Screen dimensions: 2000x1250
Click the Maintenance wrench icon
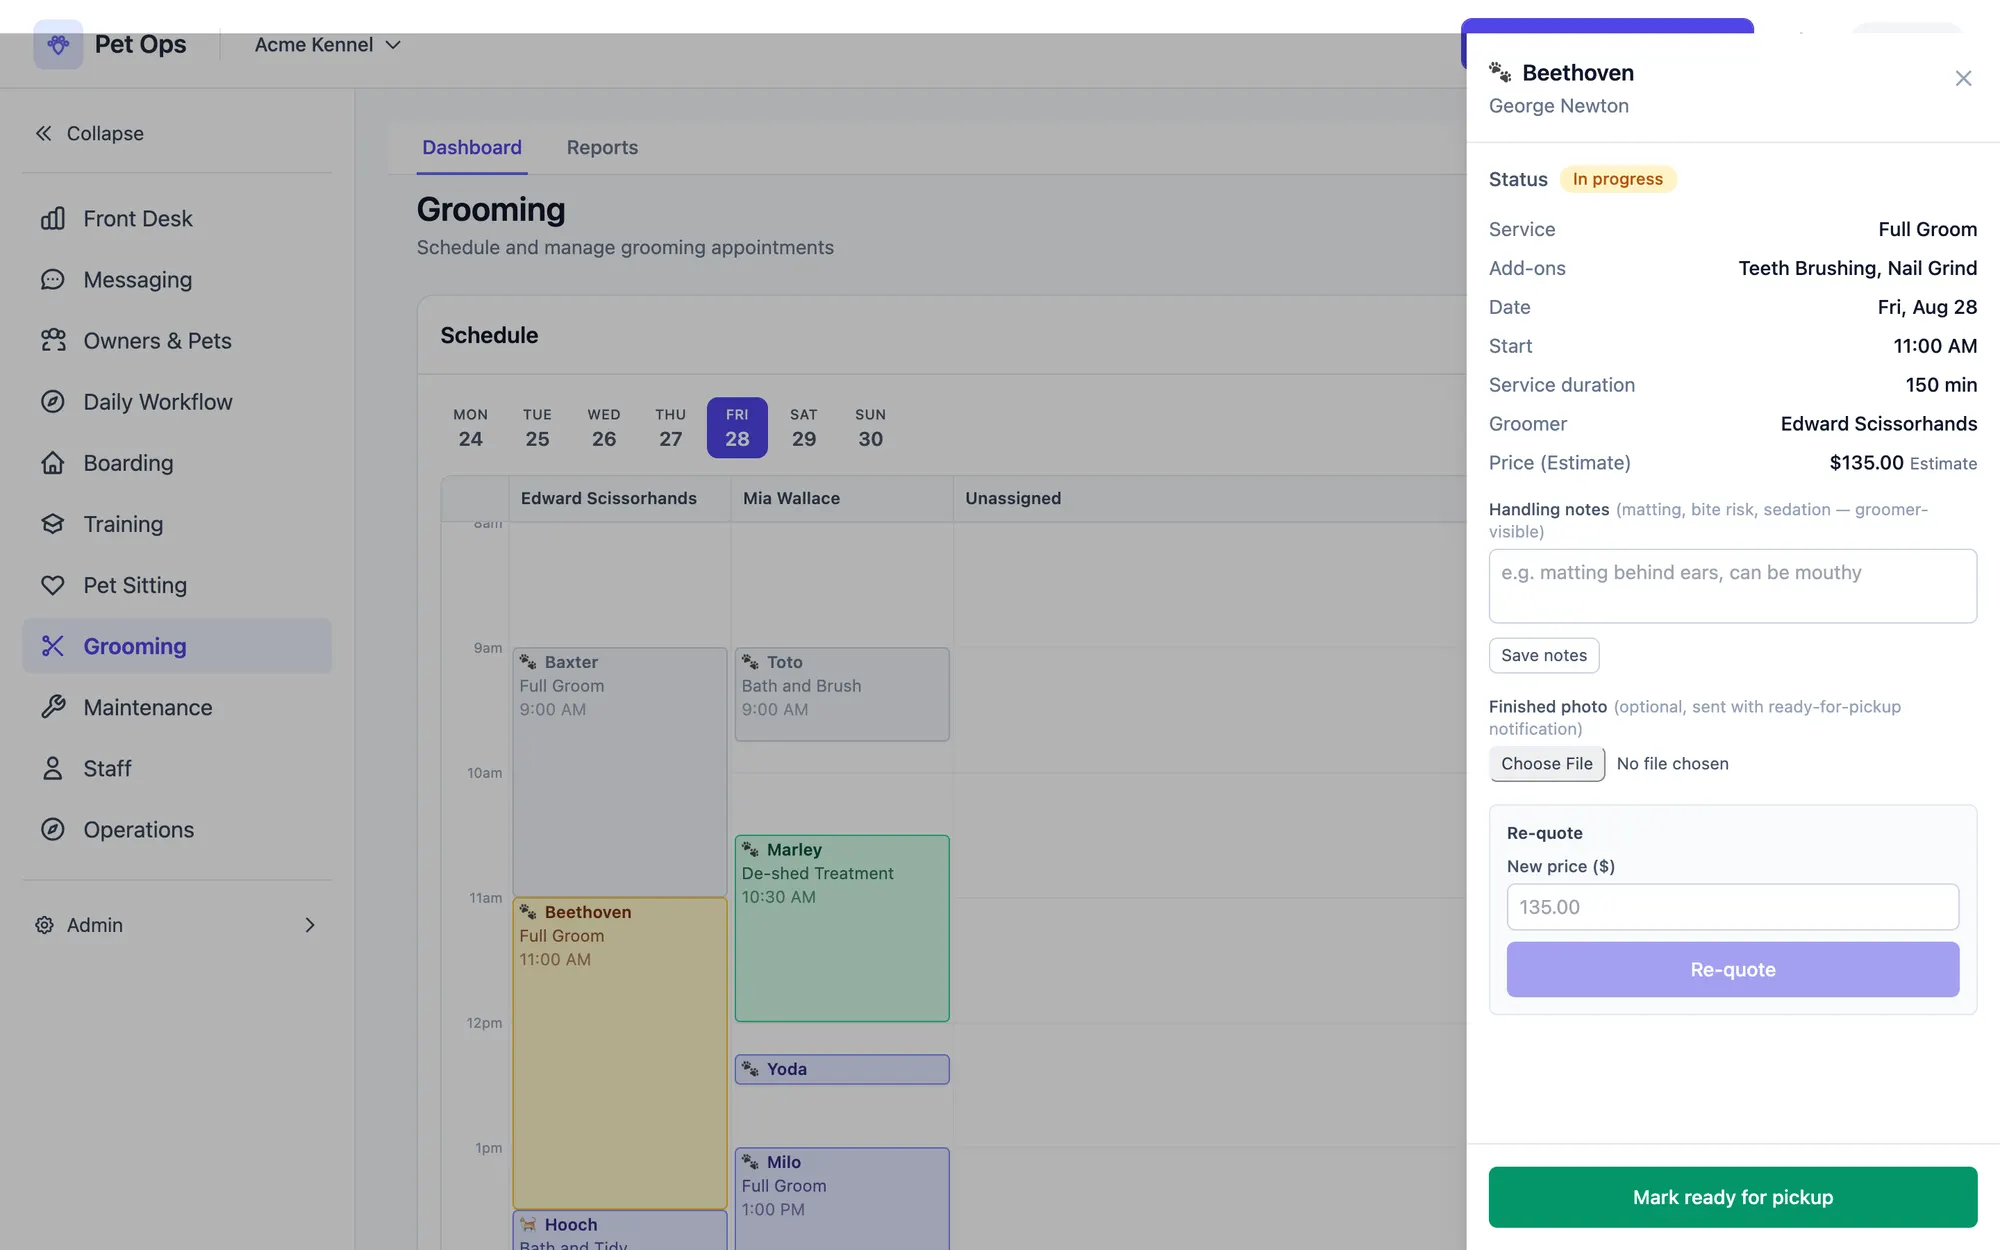coord(53,706)
